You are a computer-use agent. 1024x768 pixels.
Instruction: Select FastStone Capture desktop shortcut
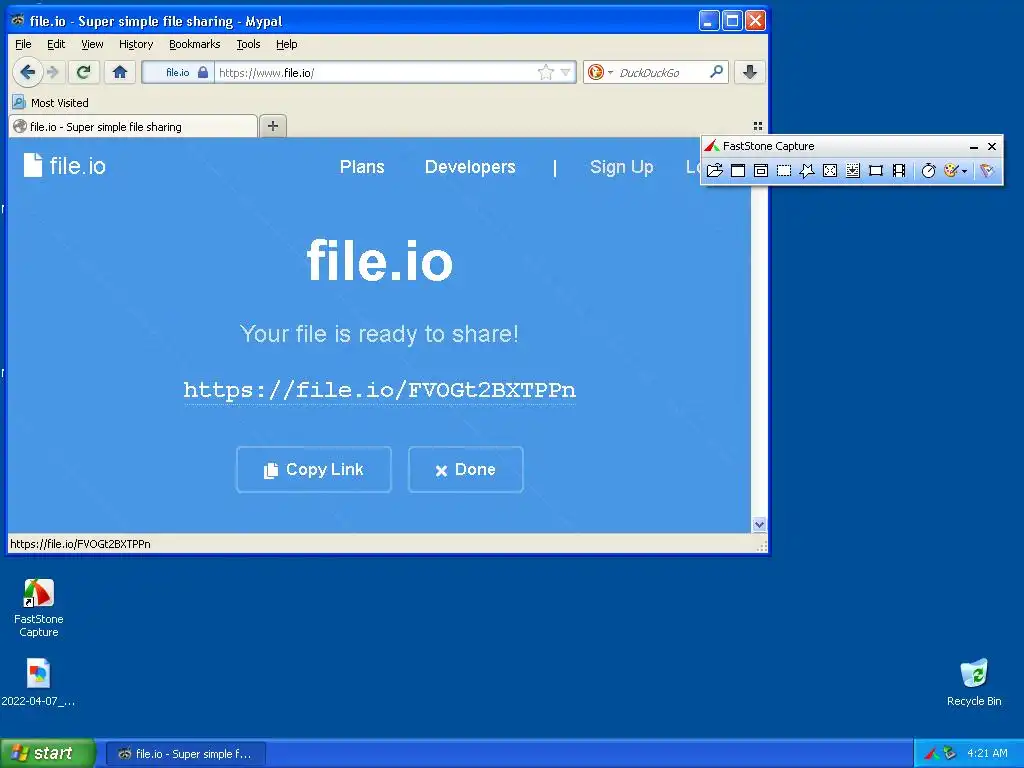click(39, 608)
